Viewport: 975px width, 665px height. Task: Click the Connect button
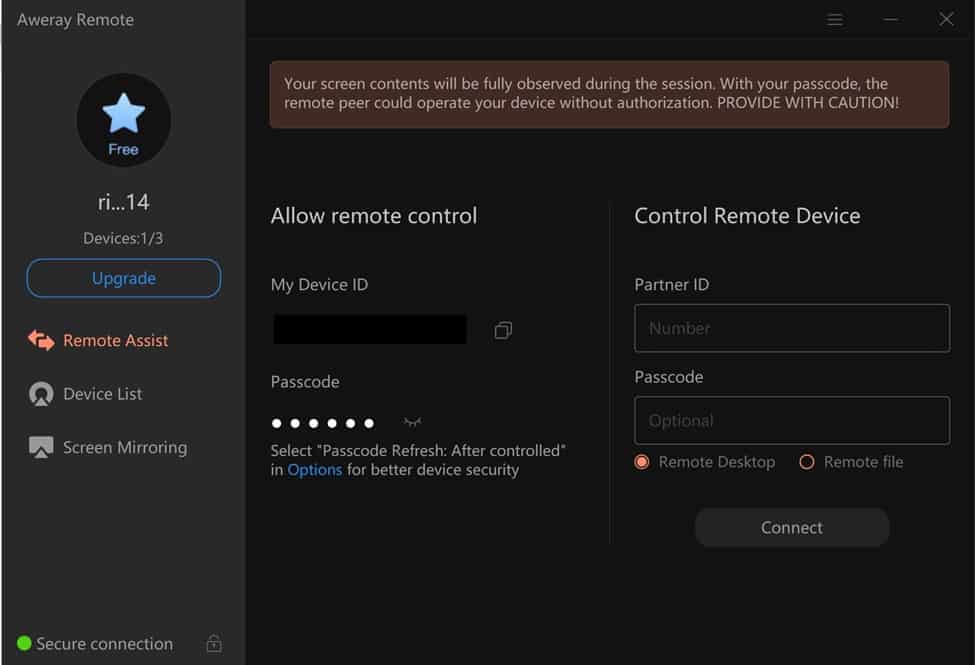pos(792,528)
